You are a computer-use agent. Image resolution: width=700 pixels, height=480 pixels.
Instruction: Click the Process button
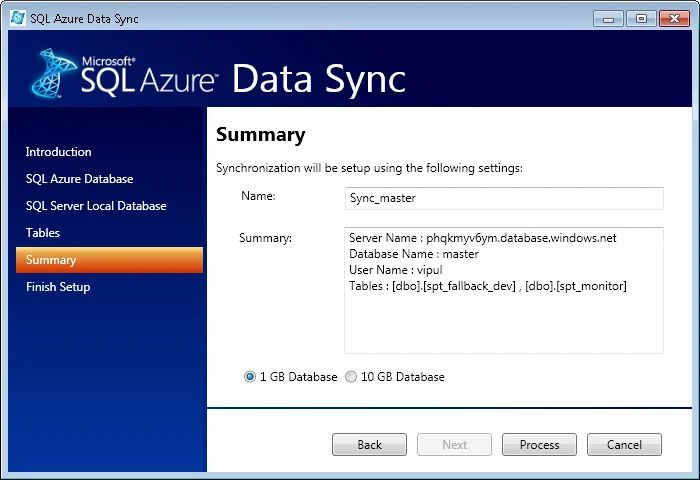pos(539,444)
